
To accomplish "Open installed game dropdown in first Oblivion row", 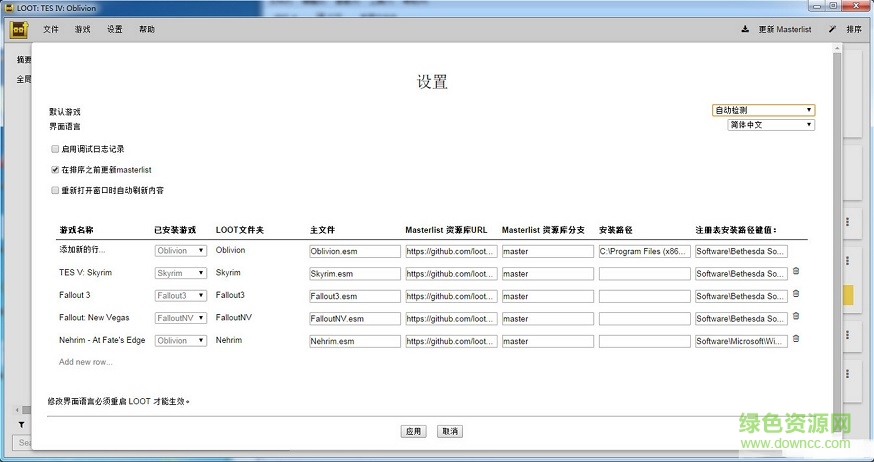I will [181, 251].
